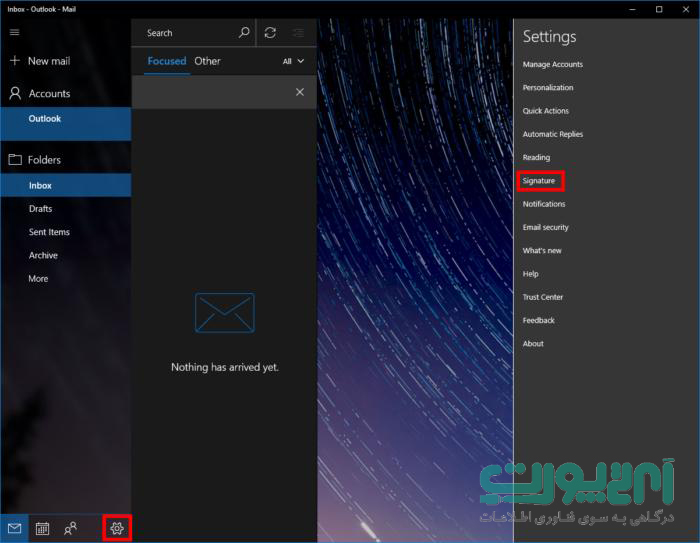Open What's new
The image size is (700, 543).
[542, 251]
